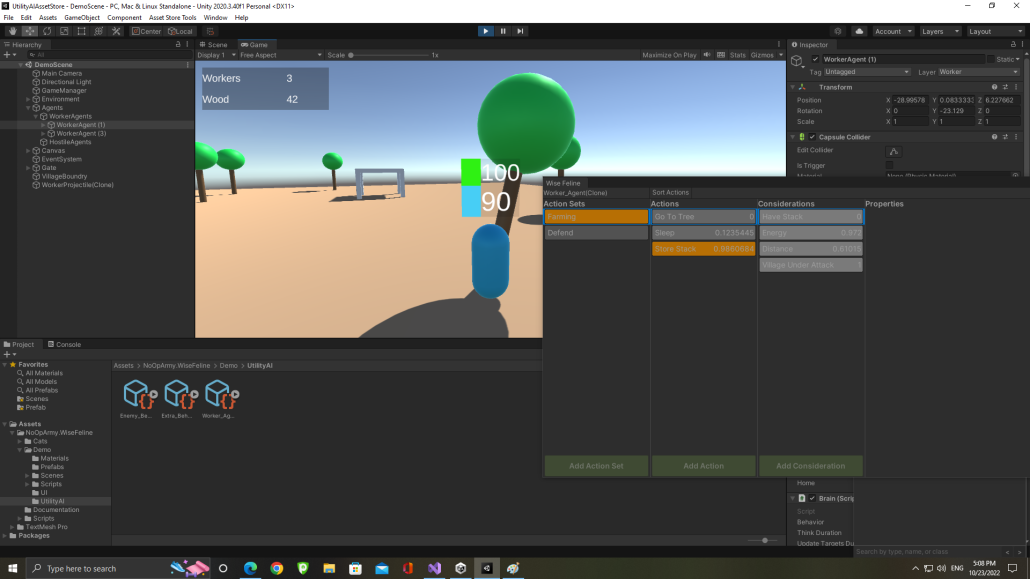Open the Tag dropdown showing Untagged
This screenshot has width=1030, height=579.
[867, 72]
